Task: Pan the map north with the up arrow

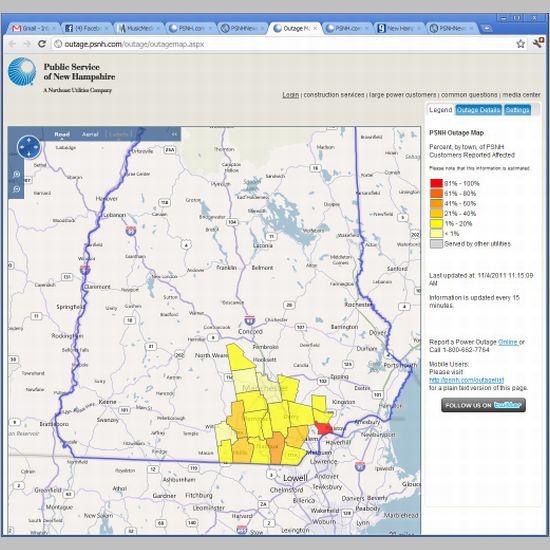Action: point(29,140)
